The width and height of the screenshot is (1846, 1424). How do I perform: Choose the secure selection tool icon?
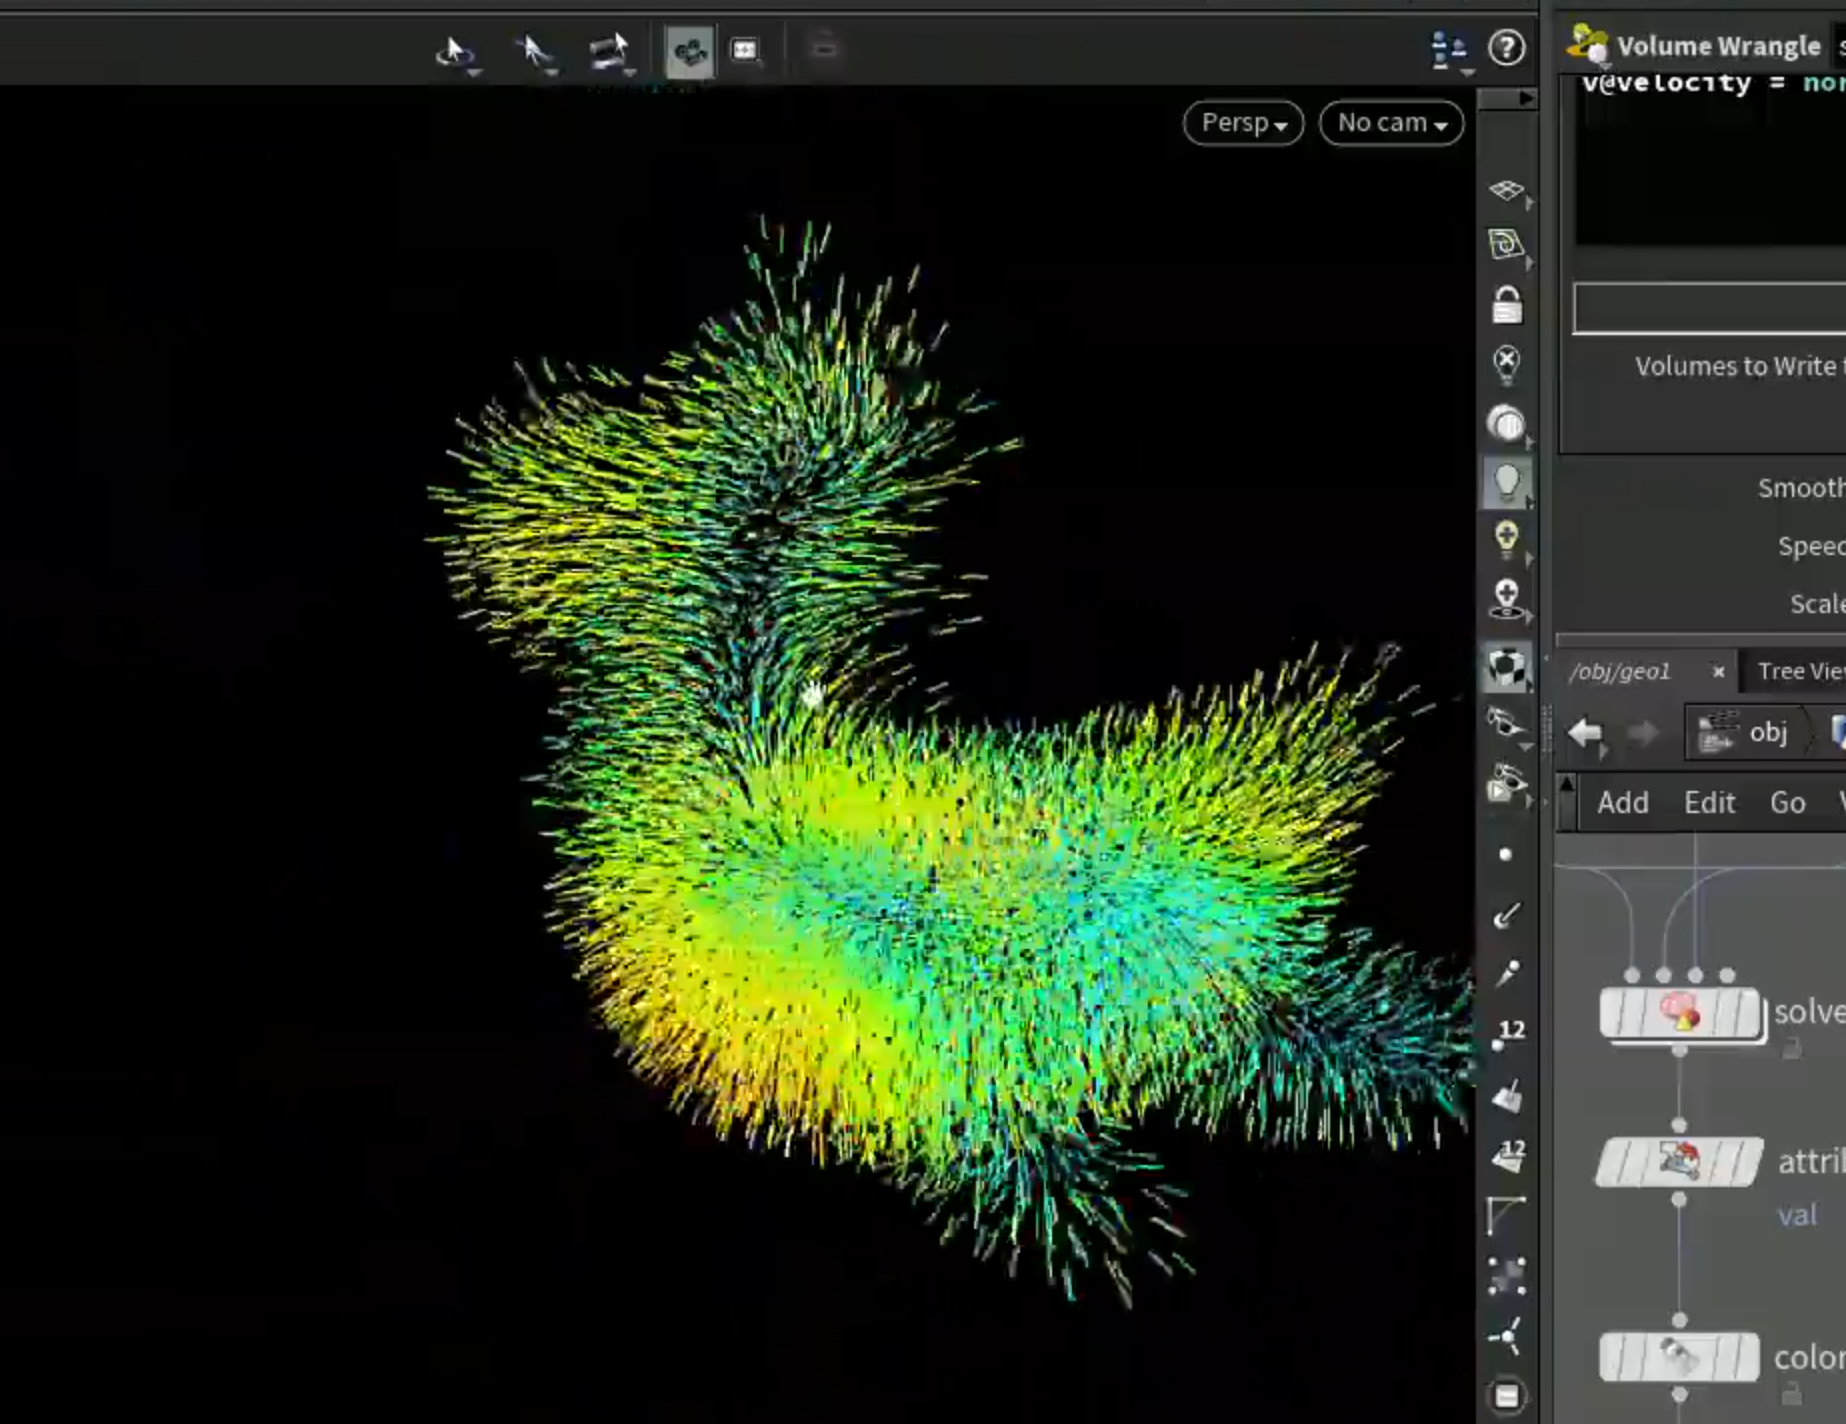pos(609,50)
